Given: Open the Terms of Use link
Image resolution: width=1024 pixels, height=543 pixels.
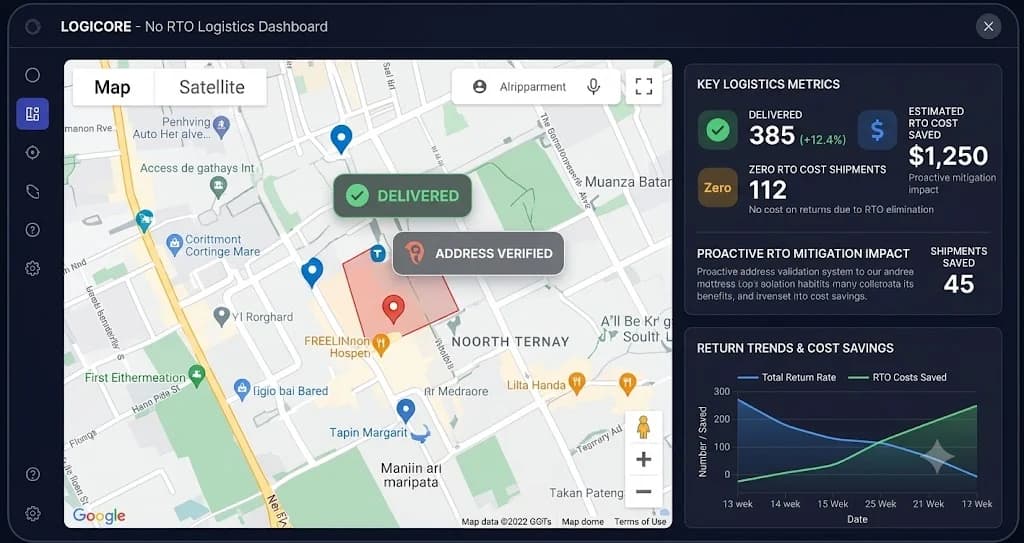Looking at the screenshot, I should tap(640, 521).
